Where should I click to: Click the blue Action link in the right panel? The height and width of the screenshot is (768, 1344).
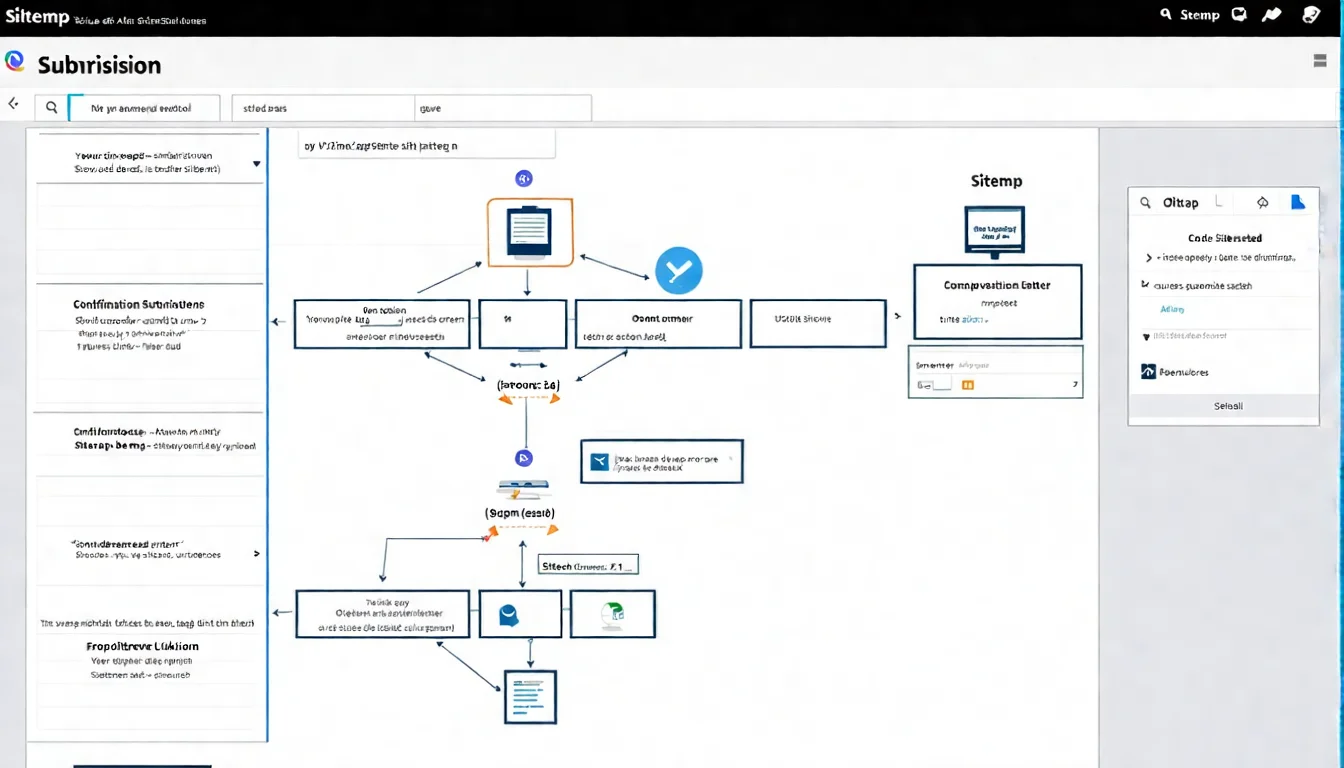click(x=1172, y=309)
